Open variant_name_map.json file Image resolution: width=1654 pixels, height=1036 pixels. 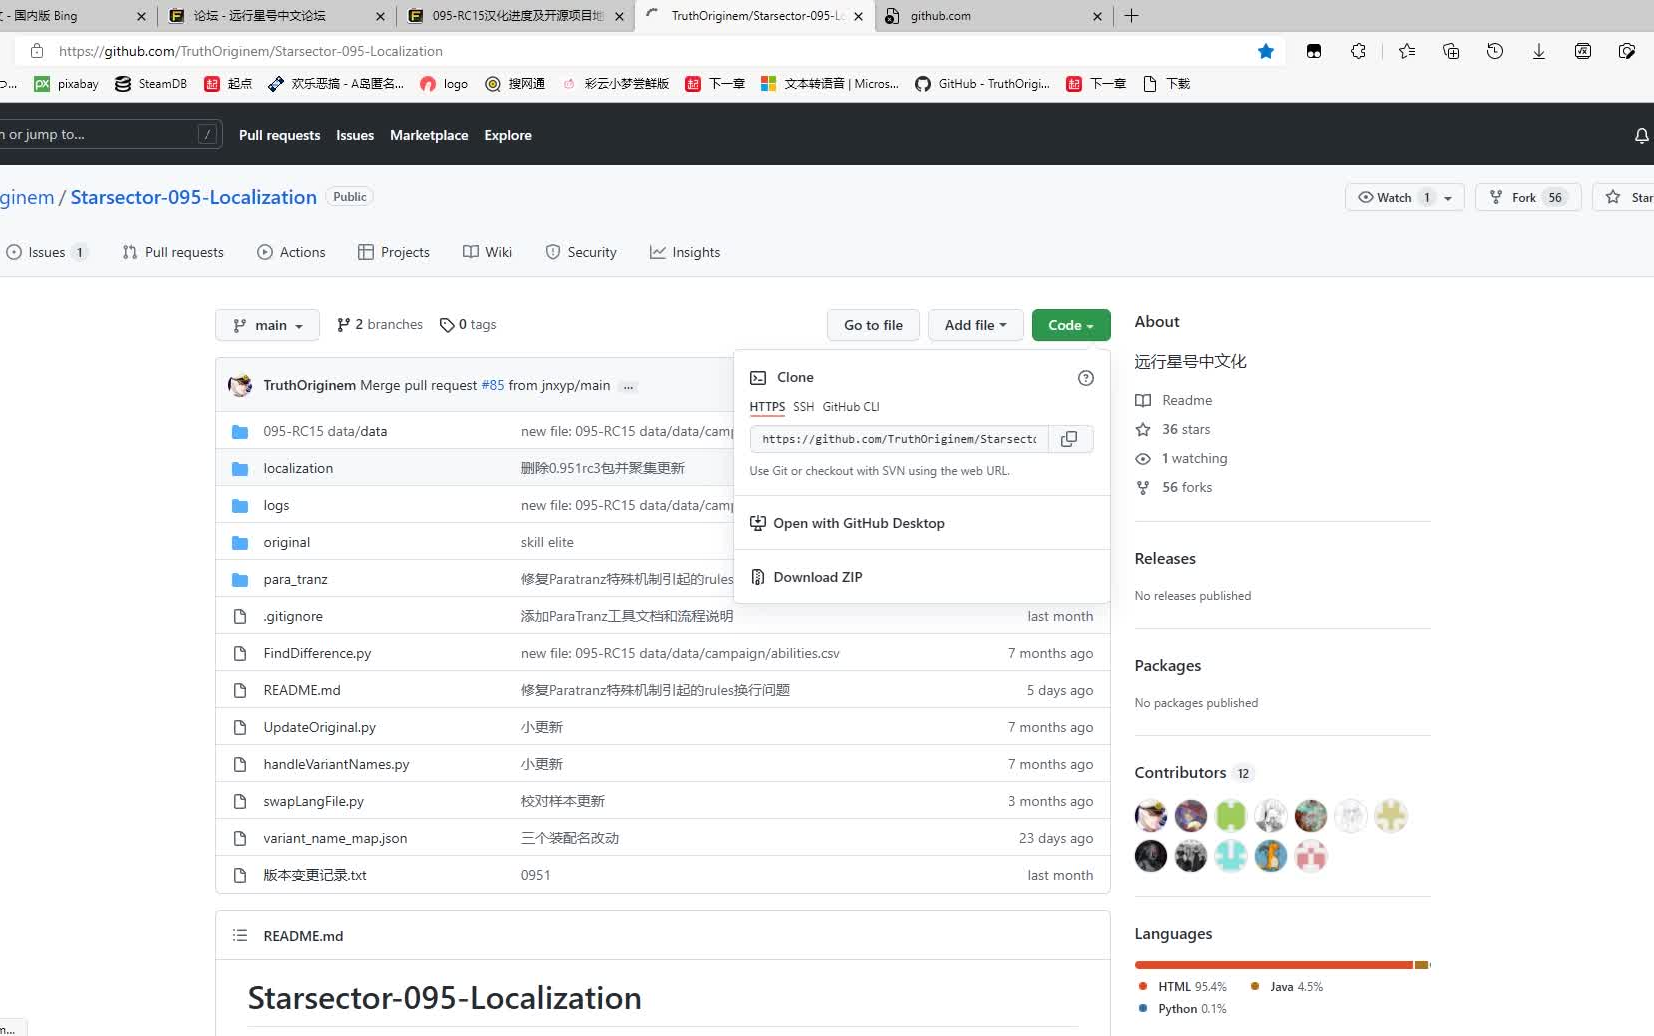(x=335, y=838)
